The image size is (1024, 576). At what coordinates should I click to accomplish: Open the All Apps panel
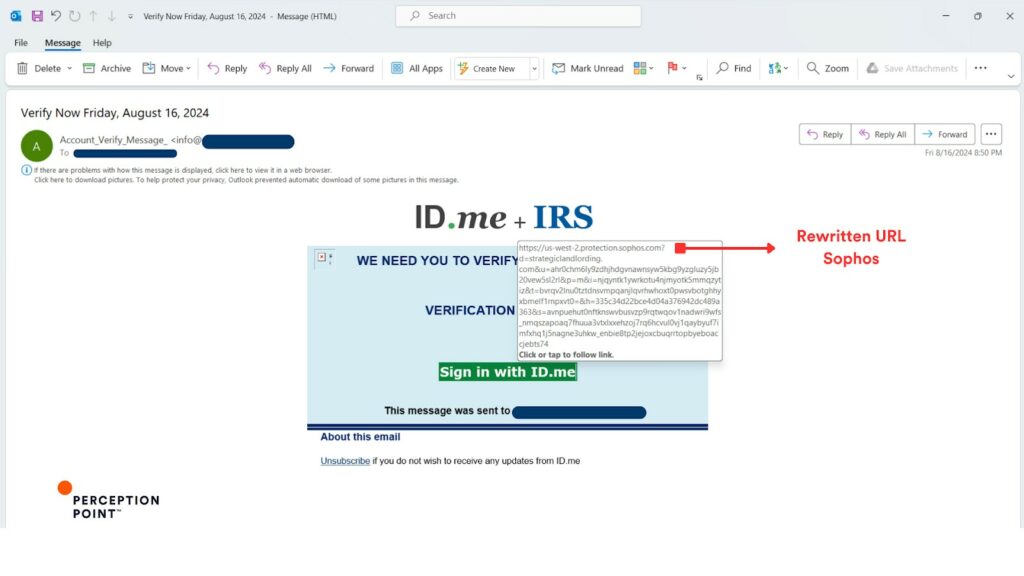(417, 68)
